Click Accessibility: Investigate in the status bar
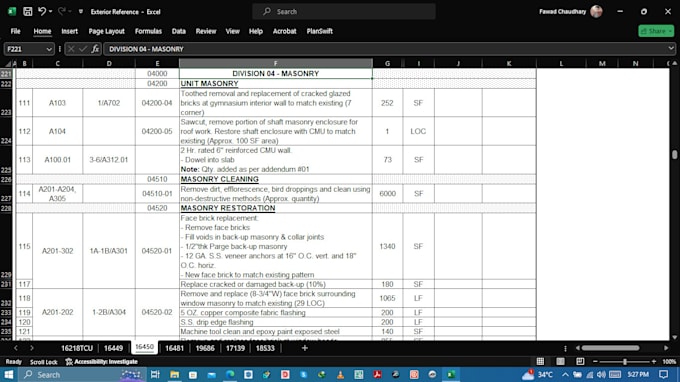The height and width of the screenshot is (382, 680). (101, 362)
